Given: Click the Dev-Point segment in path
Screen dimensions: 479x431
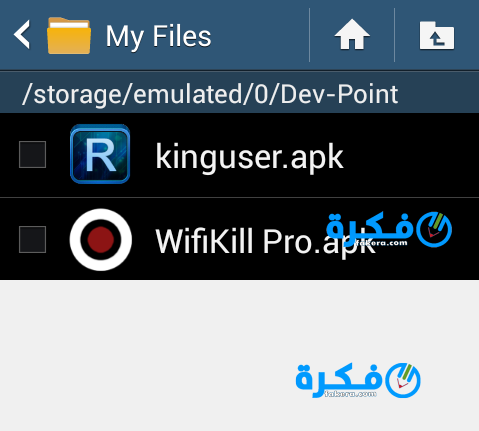Looking at the screenshot, I should pos(339,94).
